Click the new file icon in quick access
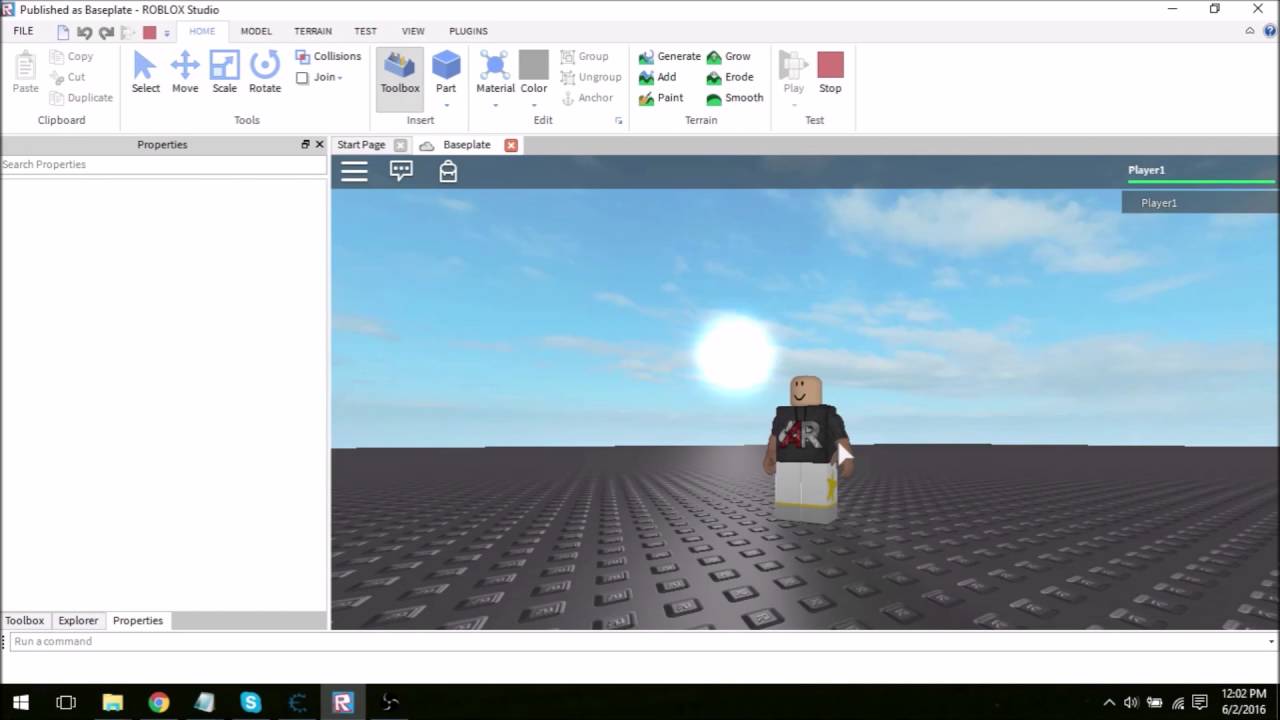The width and height of the screenshot is (1280, 720). click(63, 32)
